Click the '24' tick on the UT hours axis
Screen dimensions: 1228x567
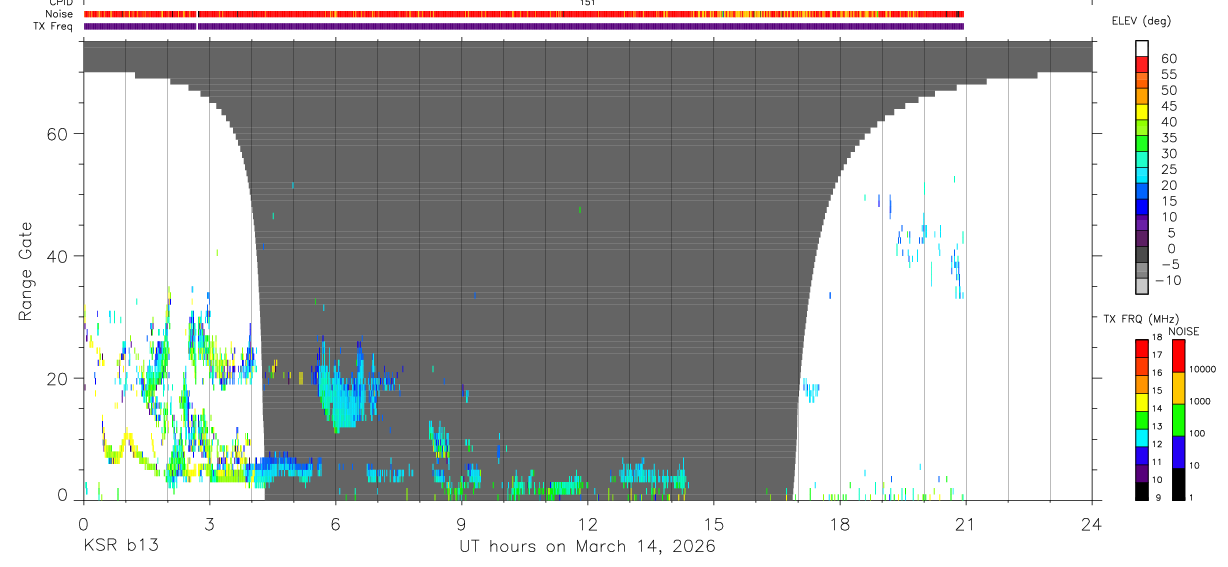1091,523
